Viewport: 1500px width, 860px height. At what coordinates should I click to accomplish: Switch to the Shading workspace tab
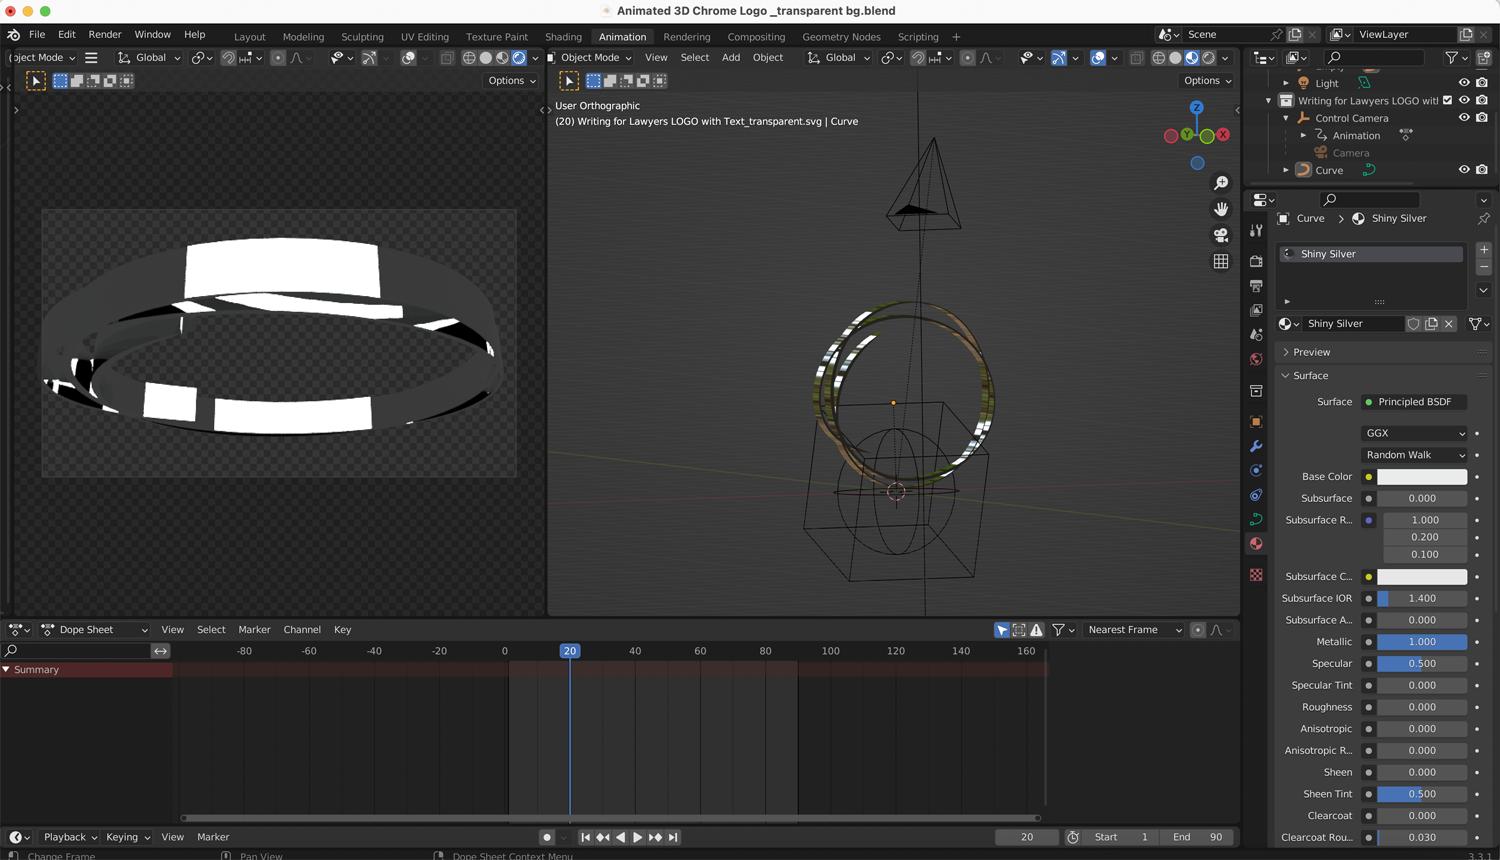563,36
